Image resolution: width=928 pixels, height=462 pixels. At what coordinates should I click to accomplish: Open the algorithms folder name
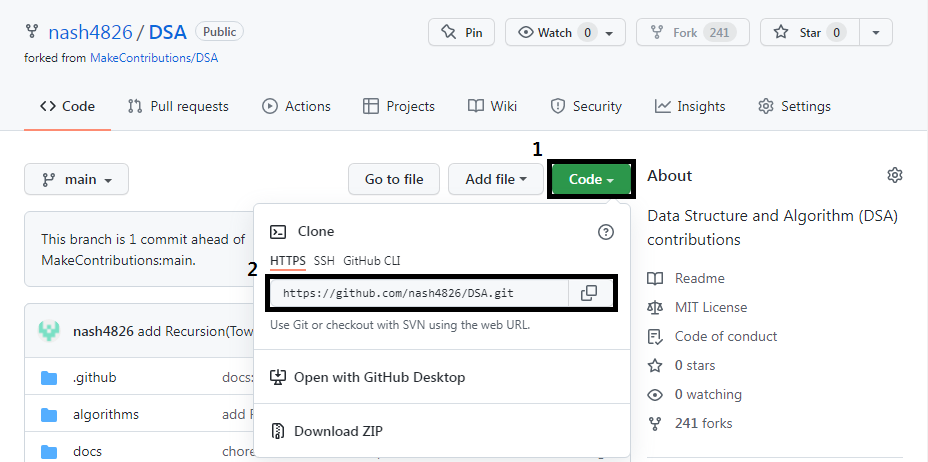click(x=106, y=415)
